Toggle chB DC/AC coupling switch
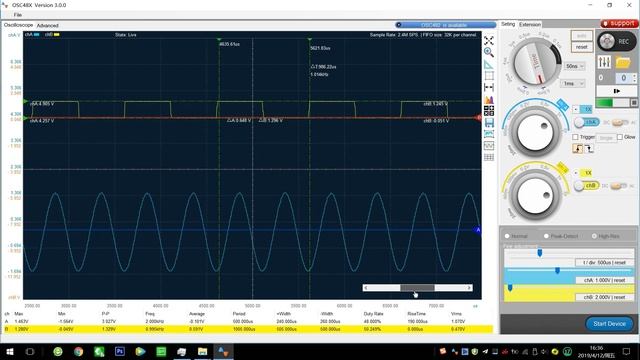Viewport: 640px width, 360px height. pyautogui.click(x=619, y=186)
